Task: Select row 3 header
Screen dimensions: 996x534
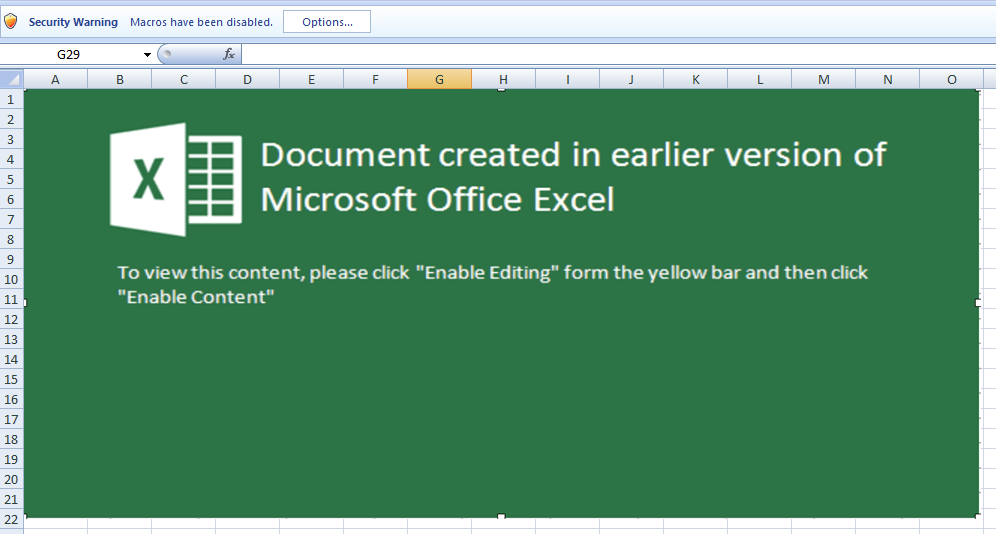Action: pyautogui.click(x=11, y=140)
